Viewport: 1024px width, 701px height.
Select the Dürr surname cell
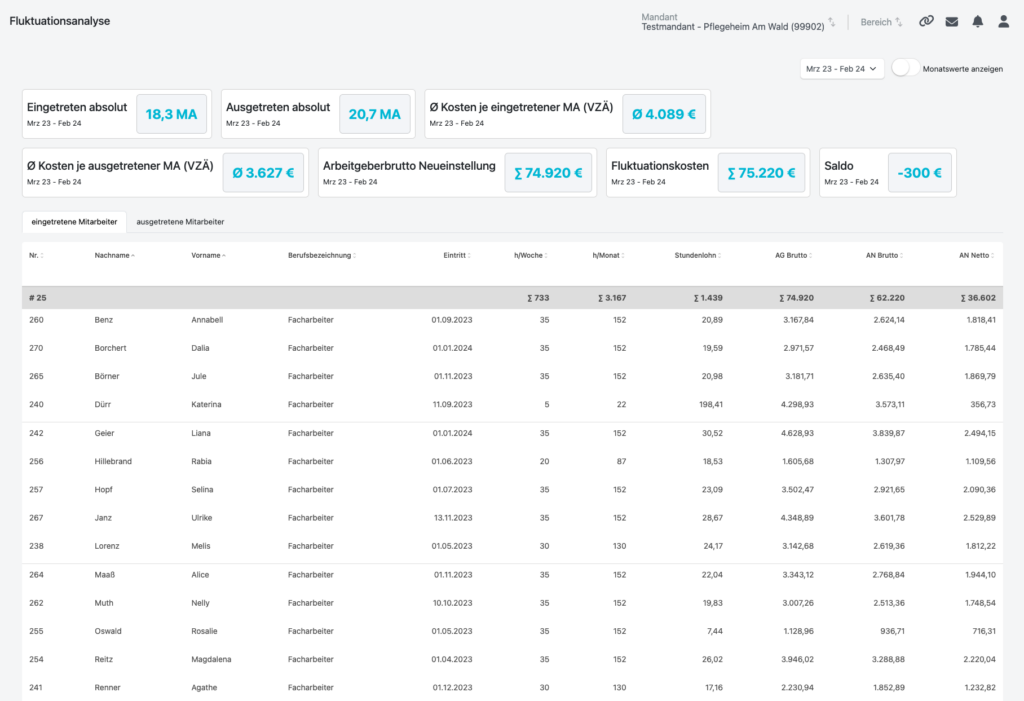103,404
